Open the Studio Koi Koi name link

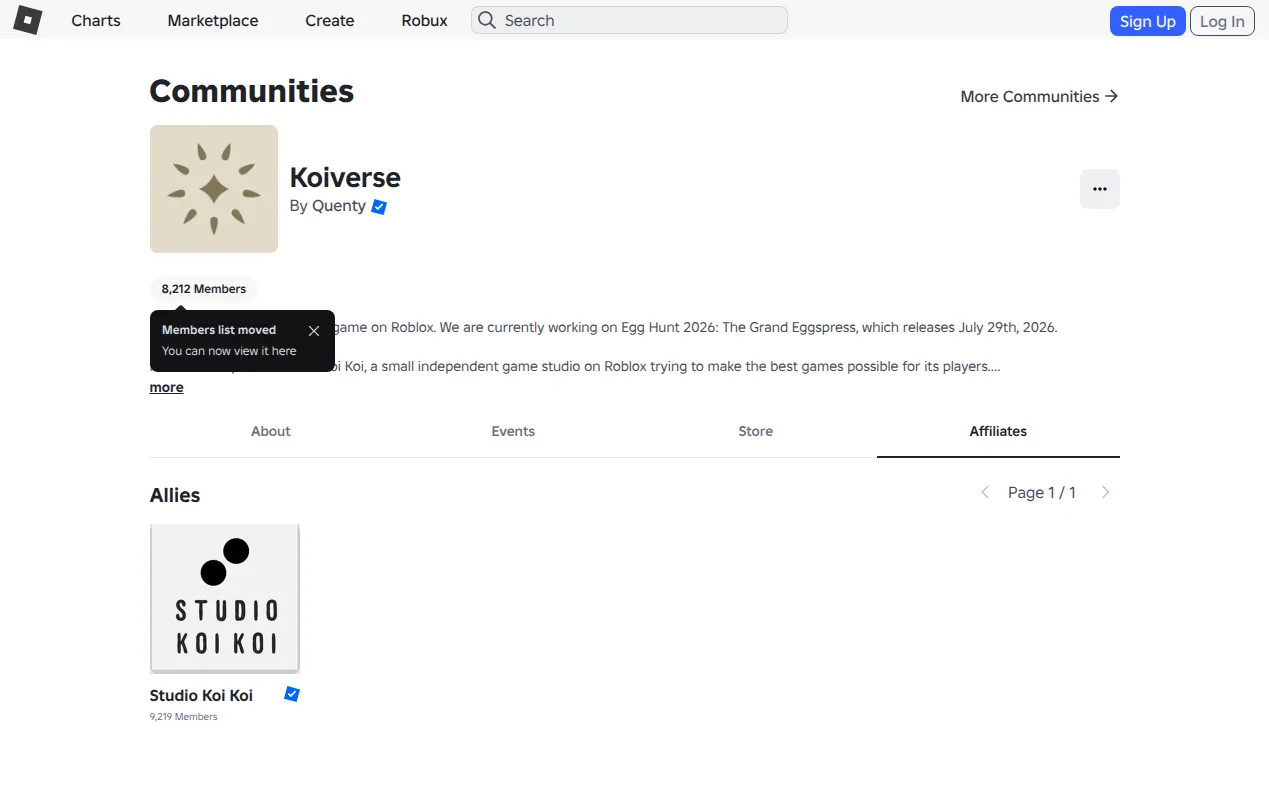[x=201, y=695]
